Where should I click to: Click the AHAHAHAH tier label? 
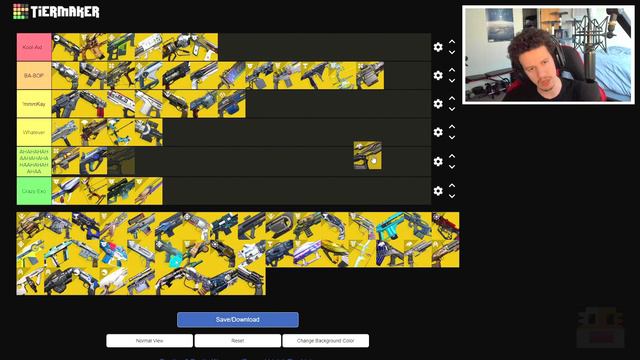[x=34, y=162]
